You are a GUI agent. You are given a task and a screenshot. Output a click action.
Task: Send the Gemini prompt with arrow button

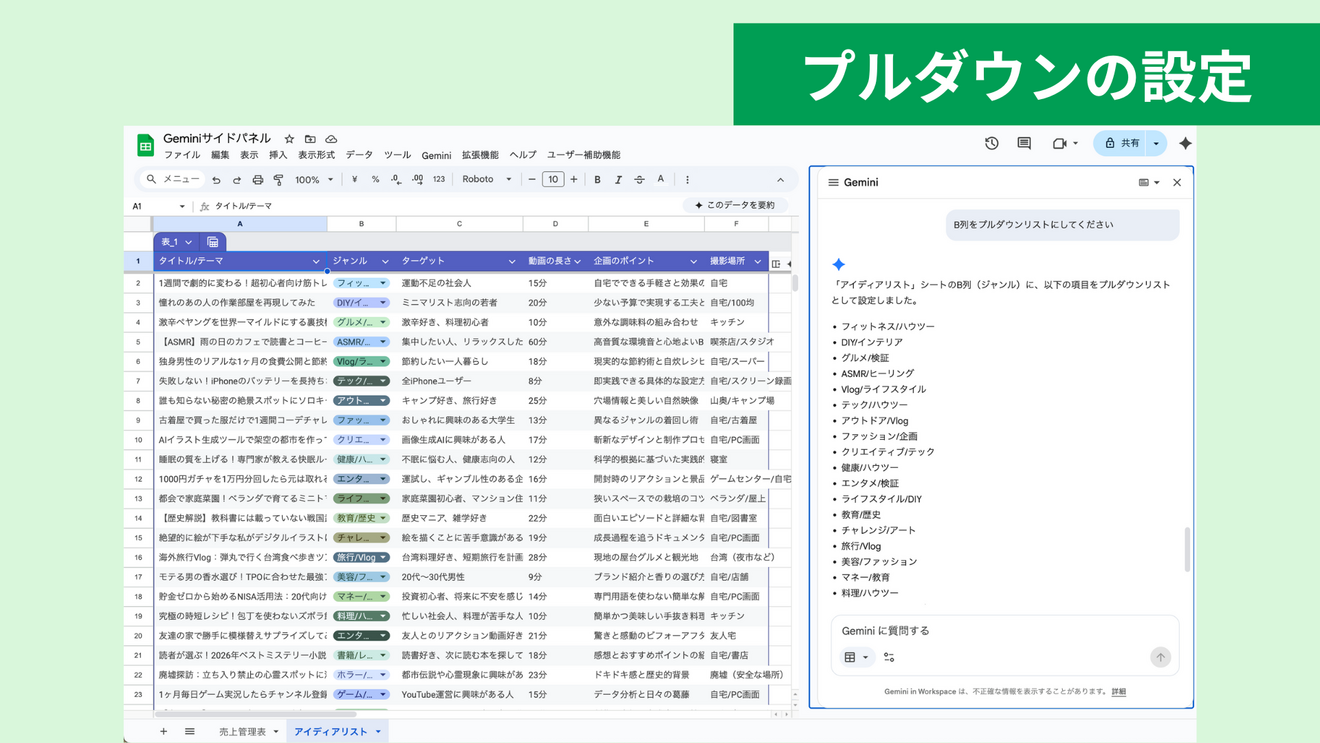(x=1160, y=657)
